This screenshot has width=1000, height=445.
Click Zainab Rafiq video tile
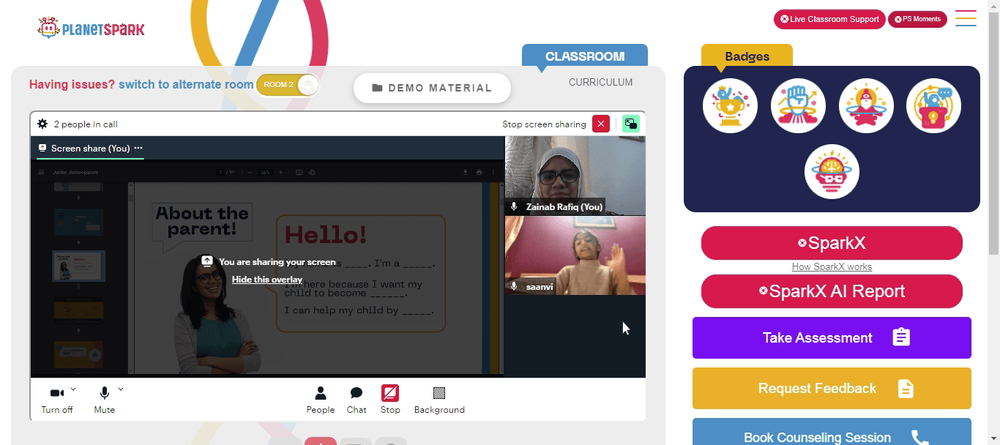click(575, 175)
